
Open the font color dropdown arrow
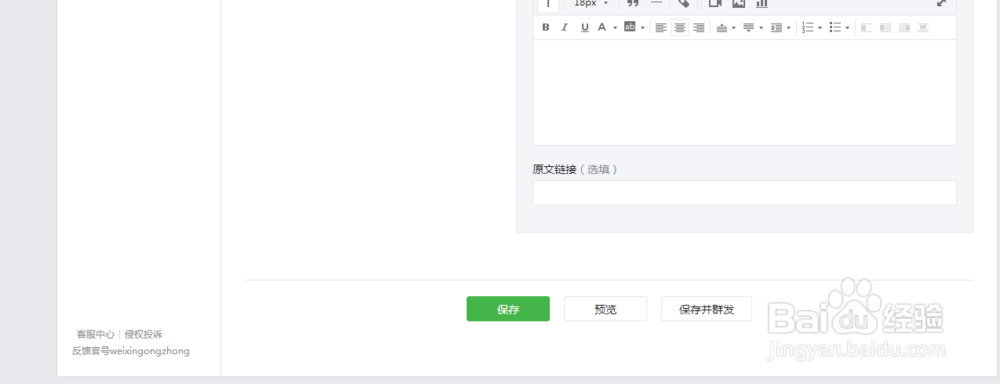point(615,27)
